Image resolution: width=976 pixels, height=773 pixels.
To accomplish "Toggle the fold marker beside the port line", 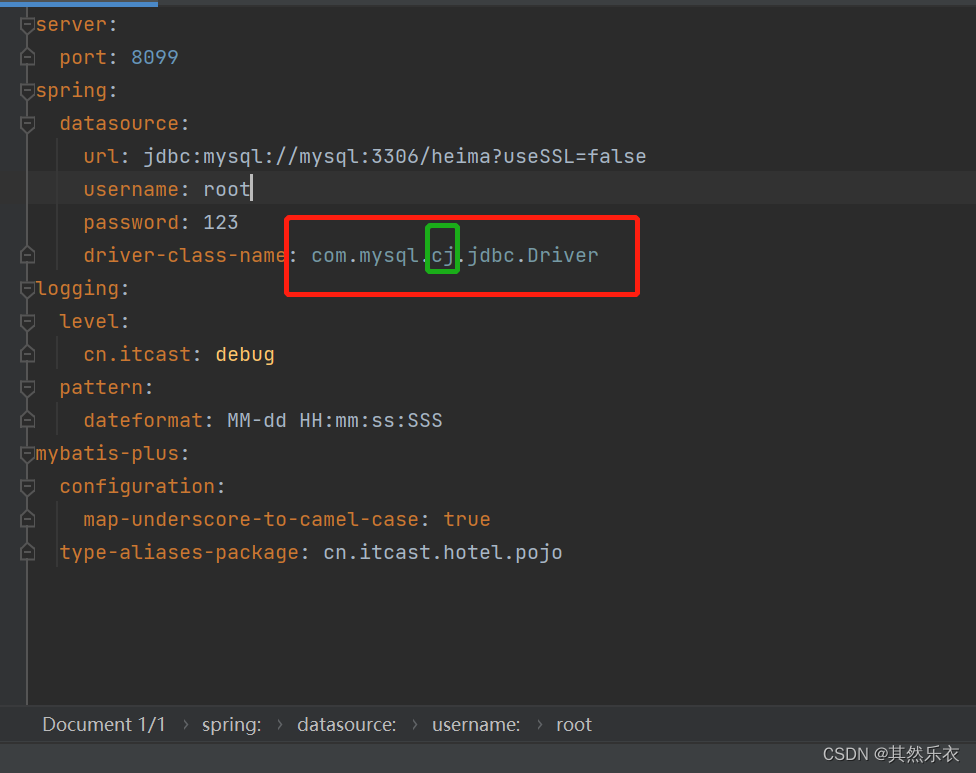I will (x=27, y=57).
